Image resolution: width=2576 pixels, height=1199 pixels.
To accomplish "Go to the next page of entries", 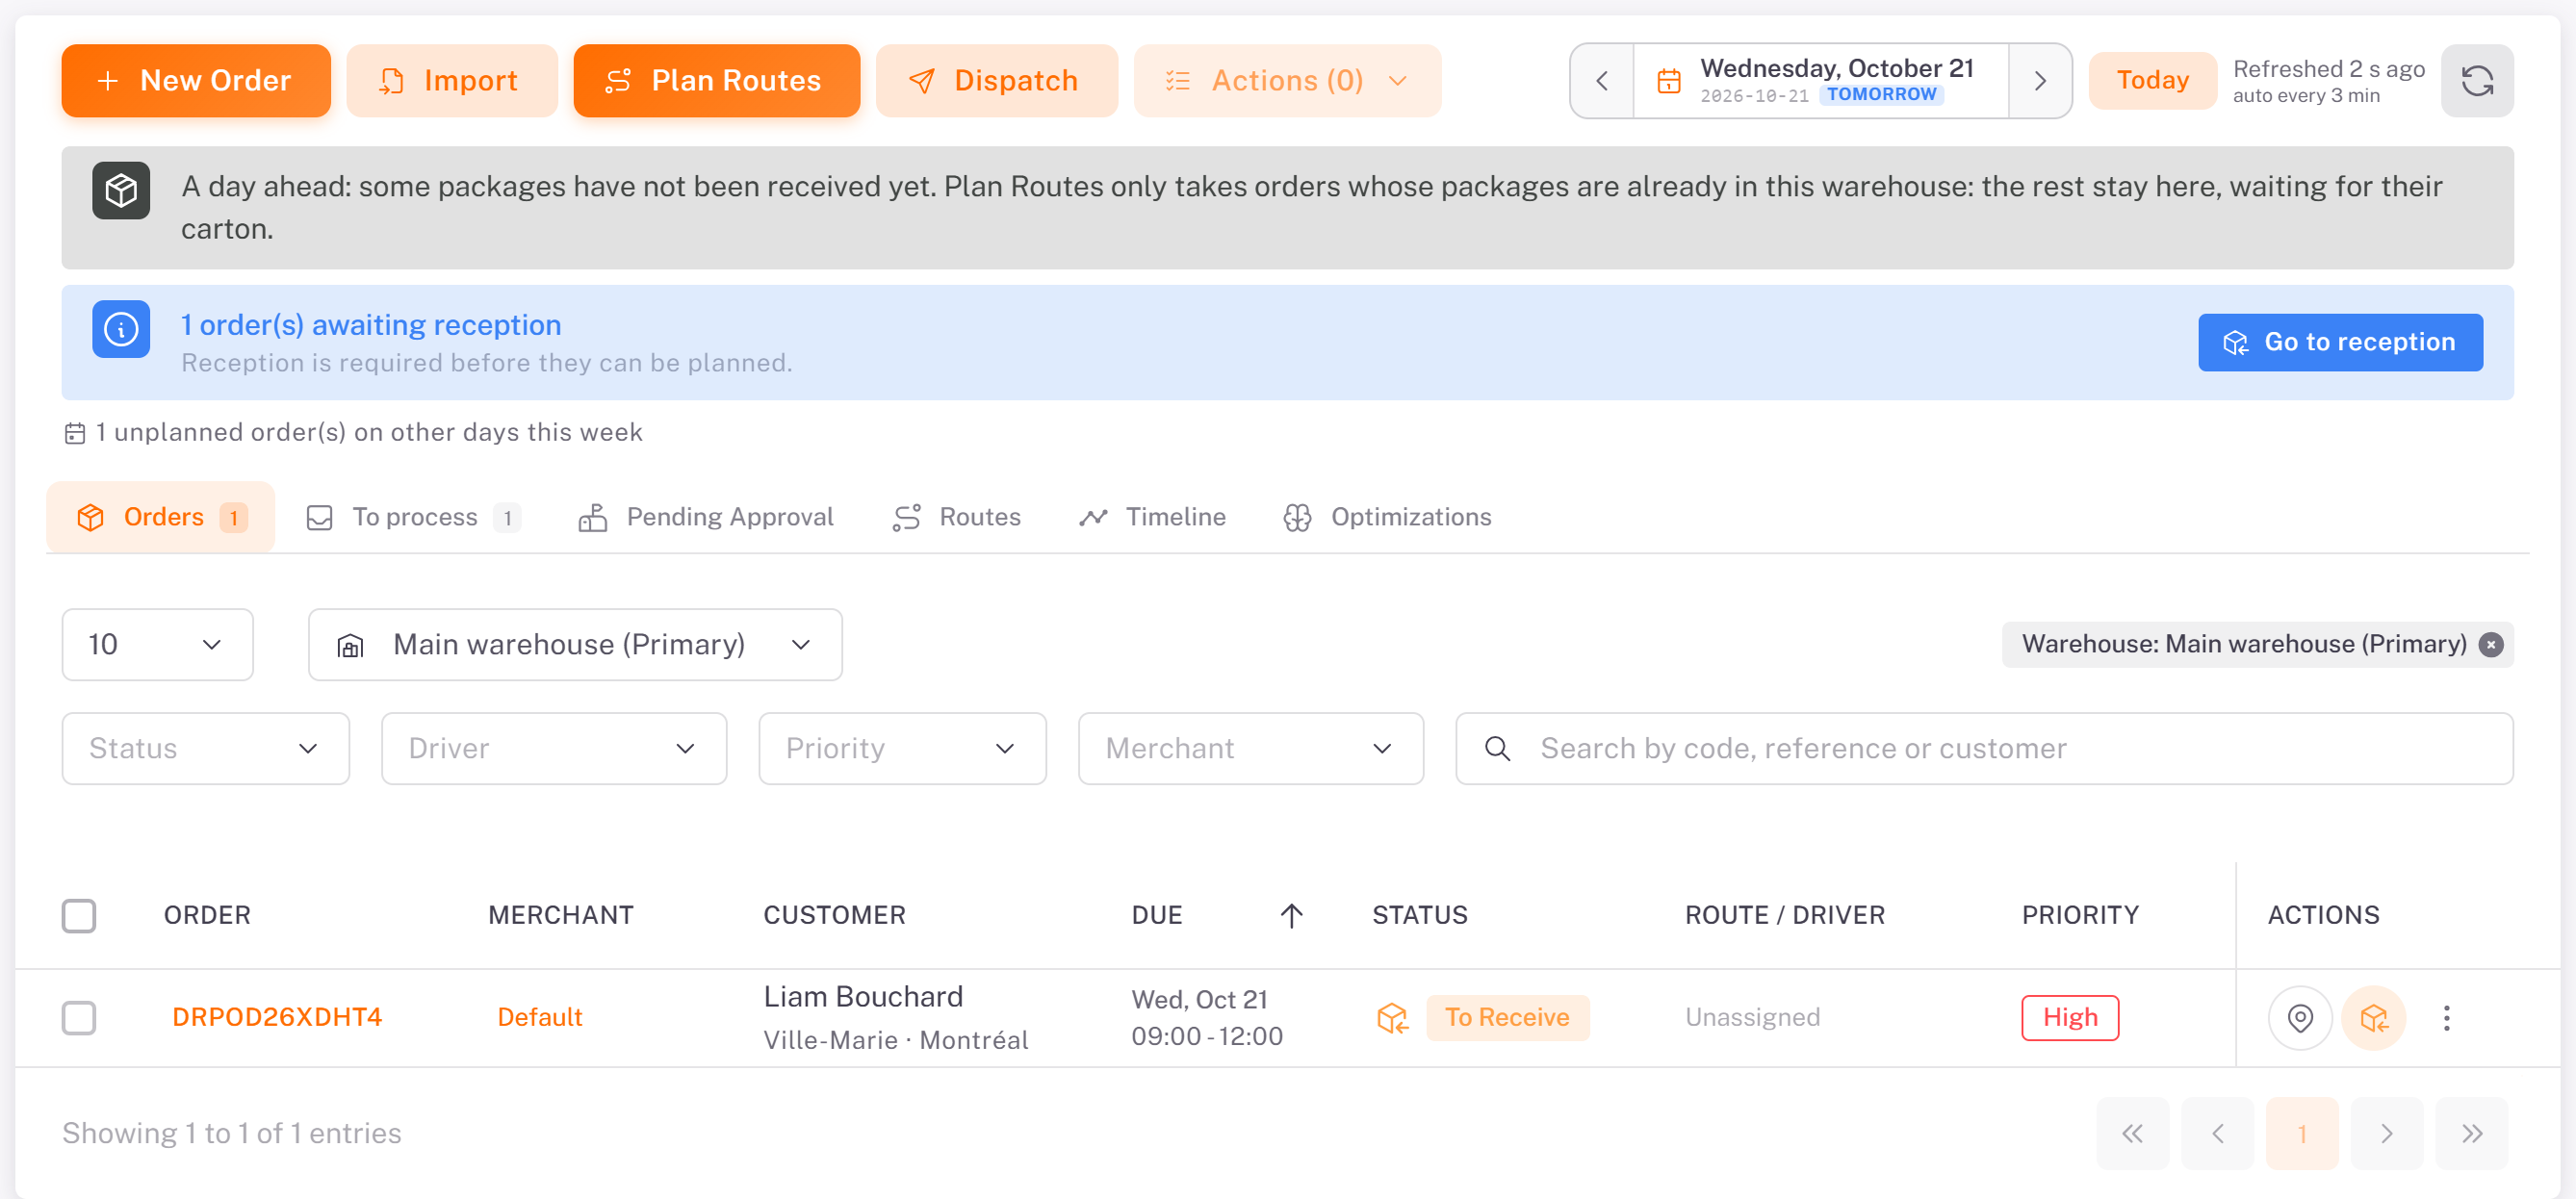I will 2386,1132.
